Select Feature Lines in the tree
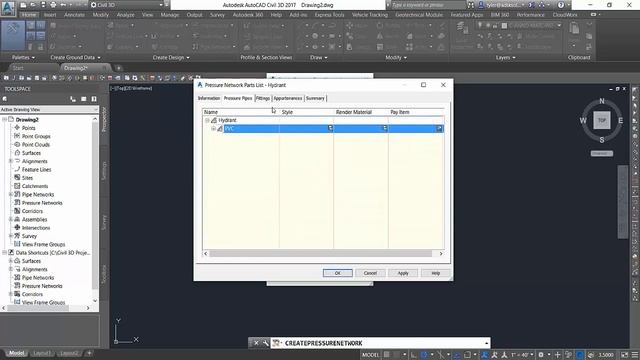 click(x=36, y=169)
